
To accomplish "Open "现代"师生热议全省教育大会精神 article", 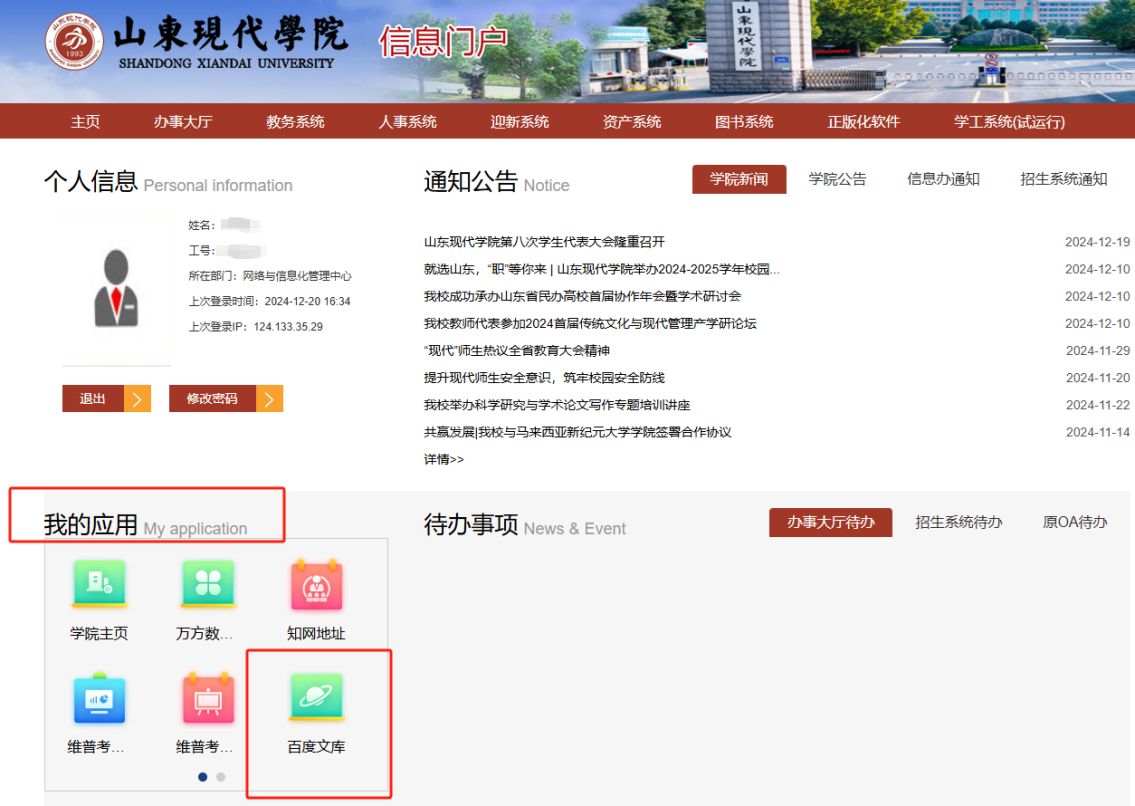I will pos(517,350).
